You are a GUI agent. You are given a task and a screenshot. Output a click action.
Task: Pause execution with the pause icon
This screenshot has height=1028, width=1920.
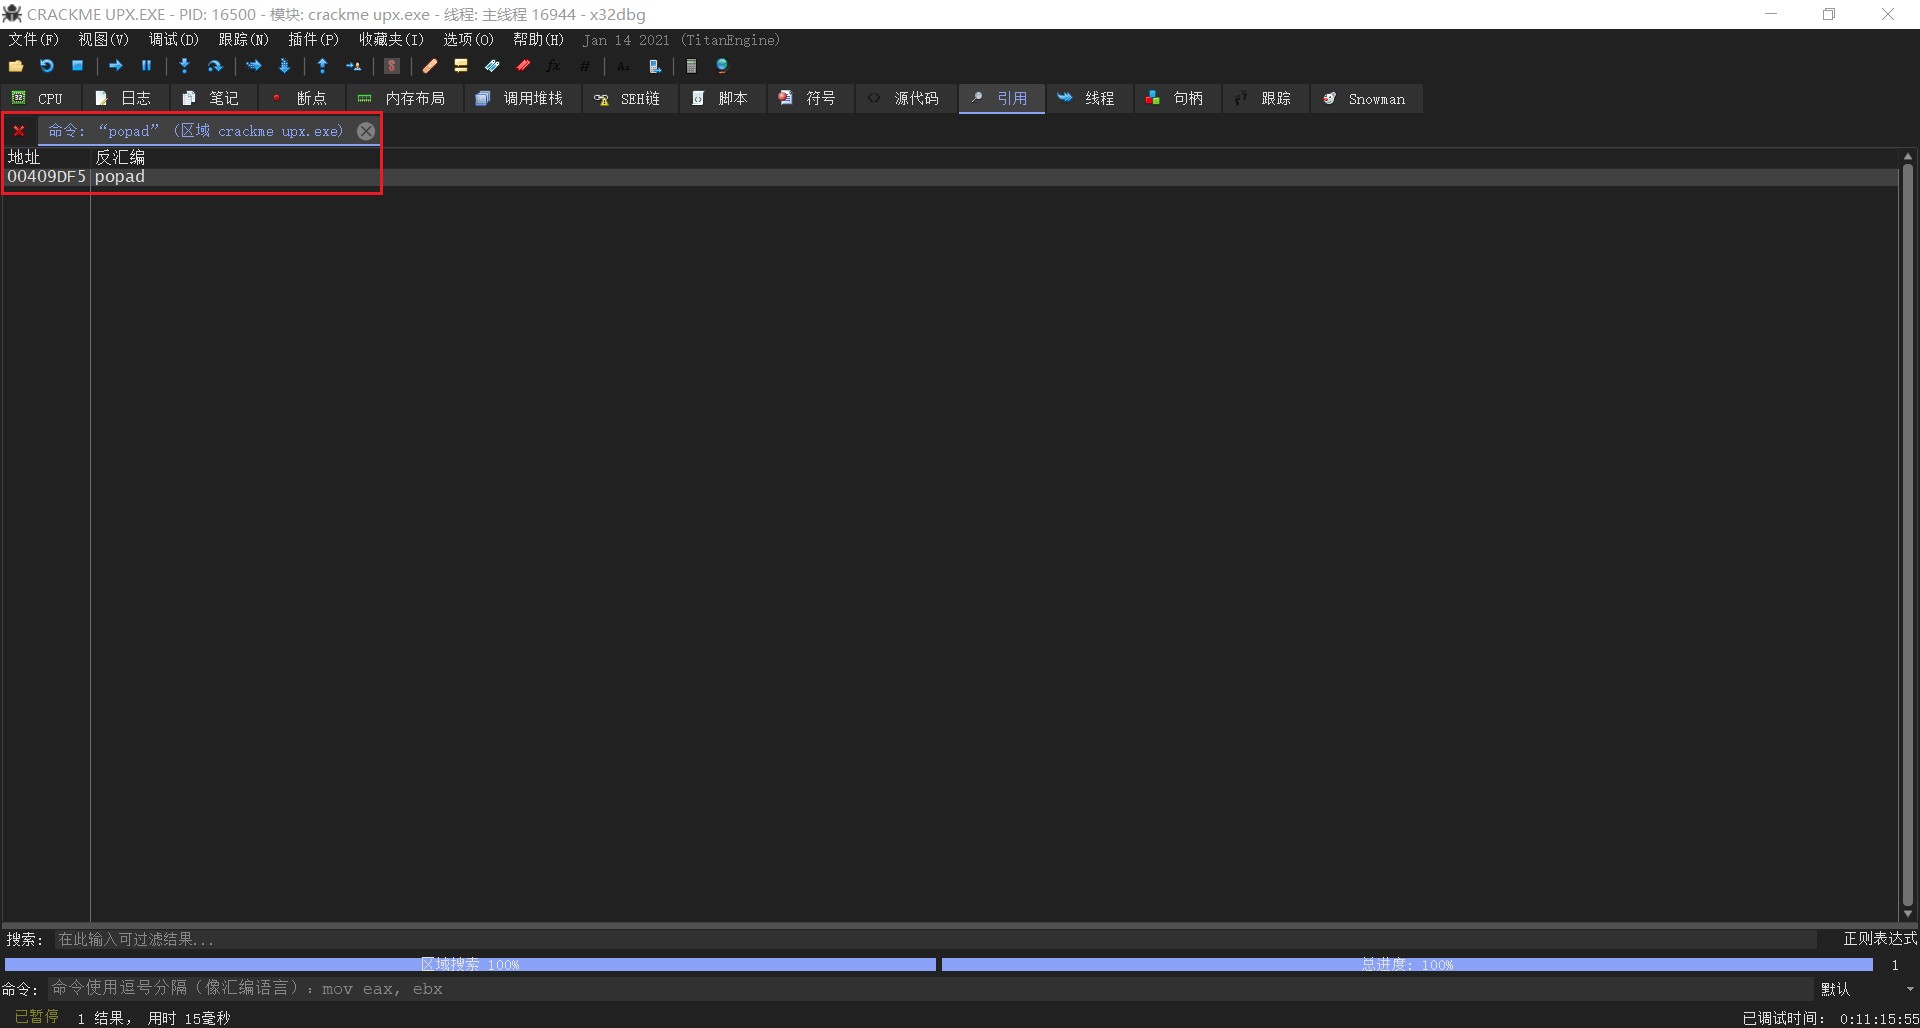click(146, 66)
